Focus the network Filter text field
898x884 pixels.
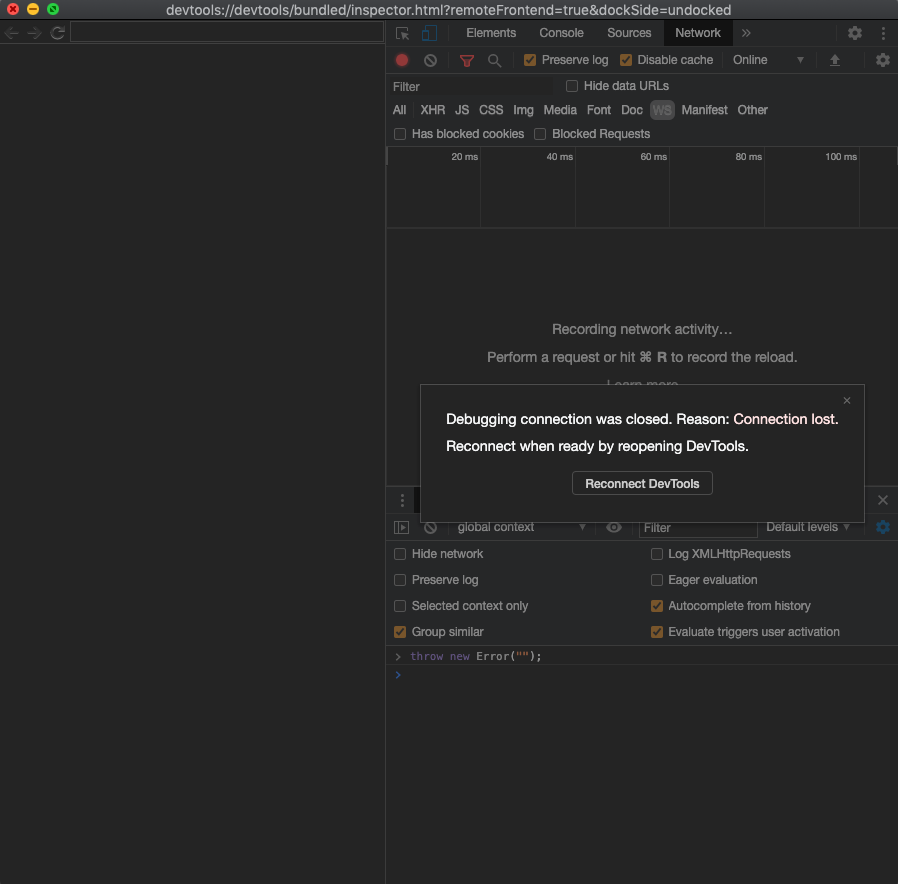point(472,86)
